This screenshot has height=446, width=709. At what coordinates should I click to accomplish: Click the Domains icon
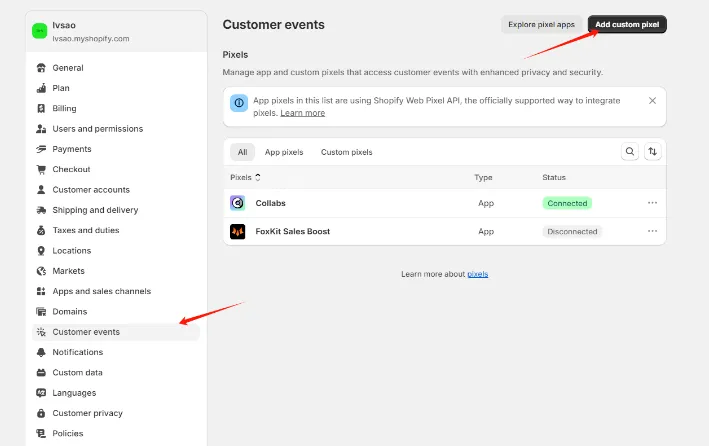pyautogui.click(x=41, y=312)
